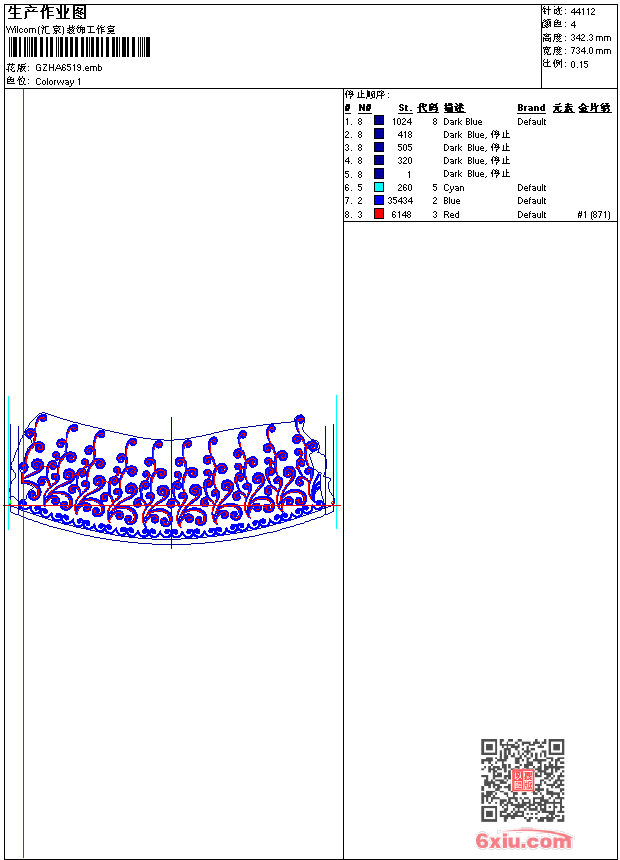620x860 pixels.
Task: Click the 'Cyan' description text
Action: pyautogui.click(x=454, y=188)
